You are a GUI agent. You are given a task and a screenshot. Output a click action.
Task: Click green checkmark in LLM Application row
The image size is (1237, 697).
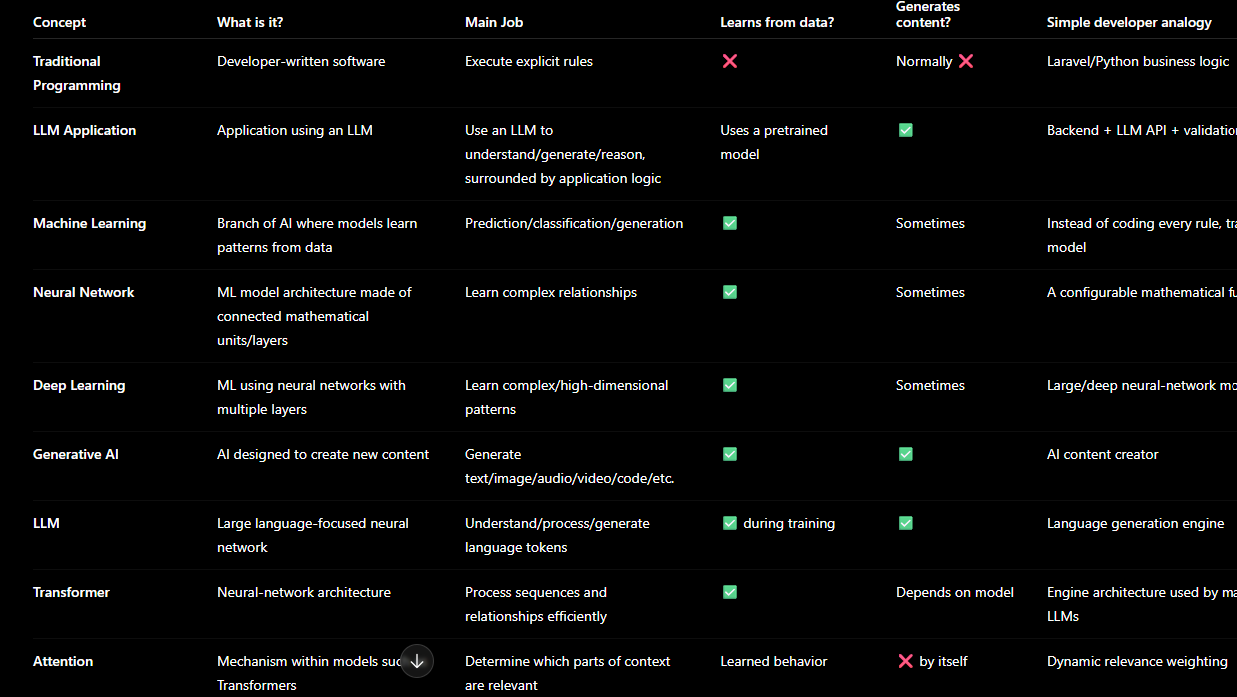pos(906,130)
